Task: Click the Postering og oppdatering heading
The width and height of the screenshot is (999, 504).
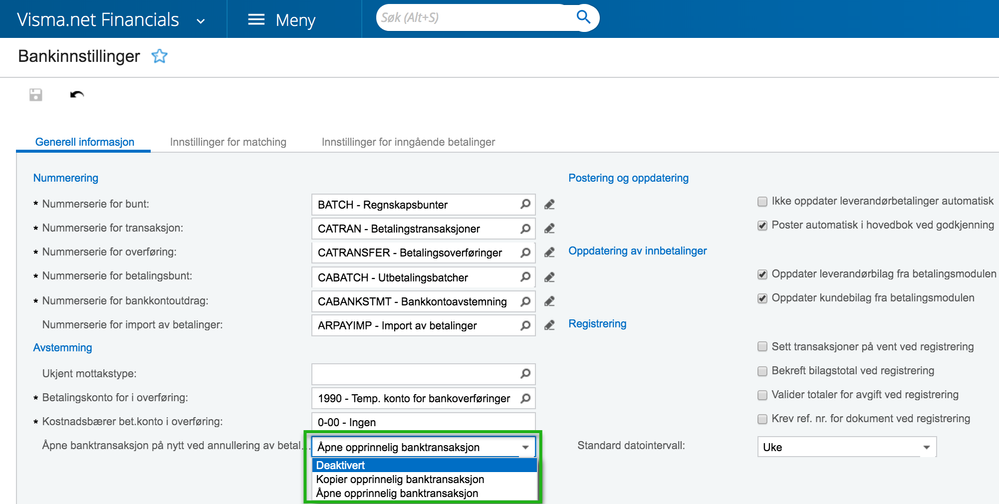Action: pos(628,178)
